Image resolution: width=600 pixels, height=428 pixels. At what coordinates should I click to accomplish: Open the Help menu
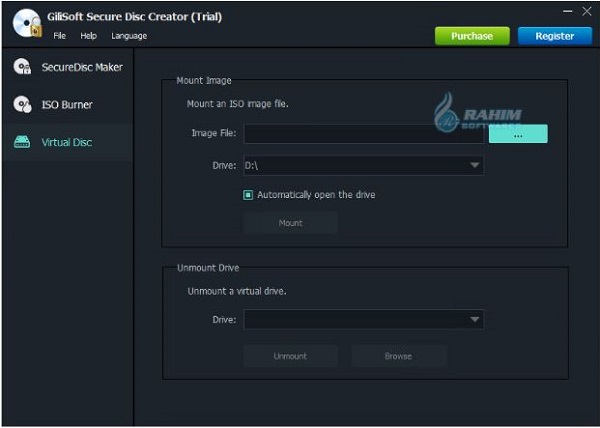click(88, 36)
